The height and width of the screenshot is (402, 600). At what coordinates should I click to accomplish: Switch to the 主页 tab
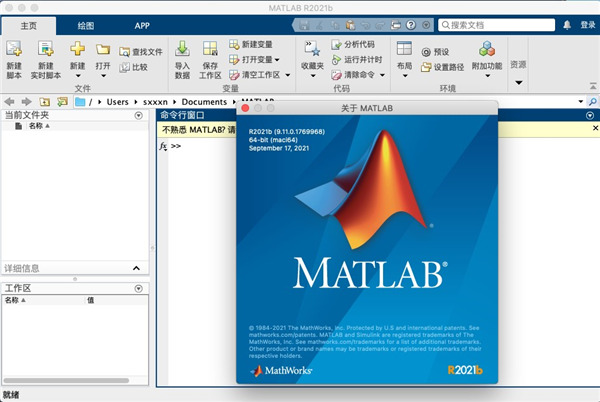29,26
